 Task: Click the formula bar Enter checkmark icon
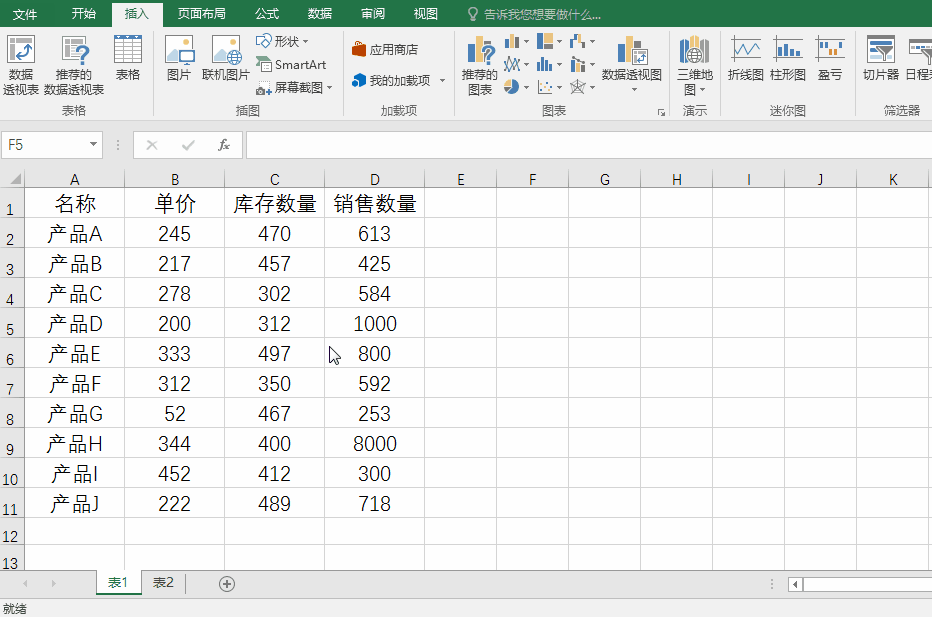pyautogui.click(x=188, y=145)
